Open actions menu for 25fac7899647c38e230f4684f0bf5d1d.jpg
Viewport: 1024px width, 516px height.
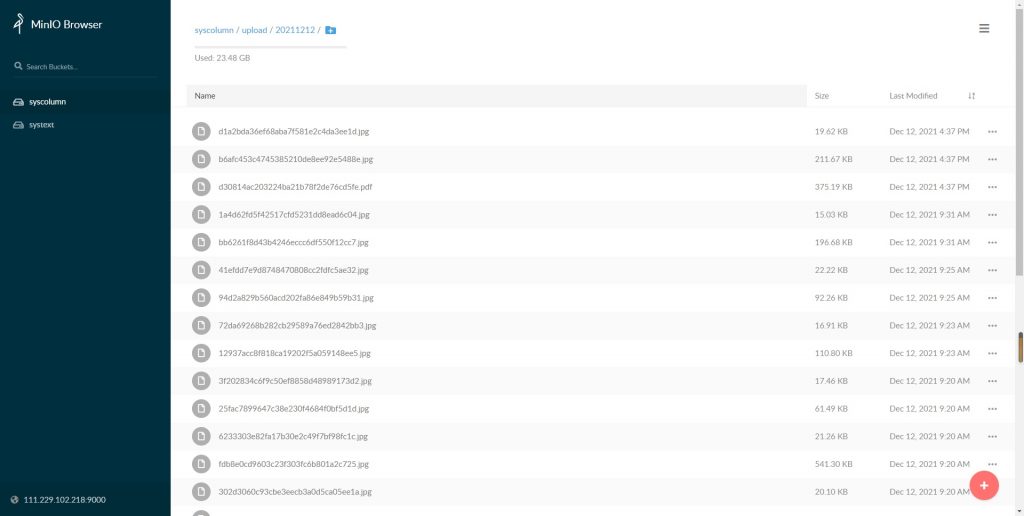(993, 409)
